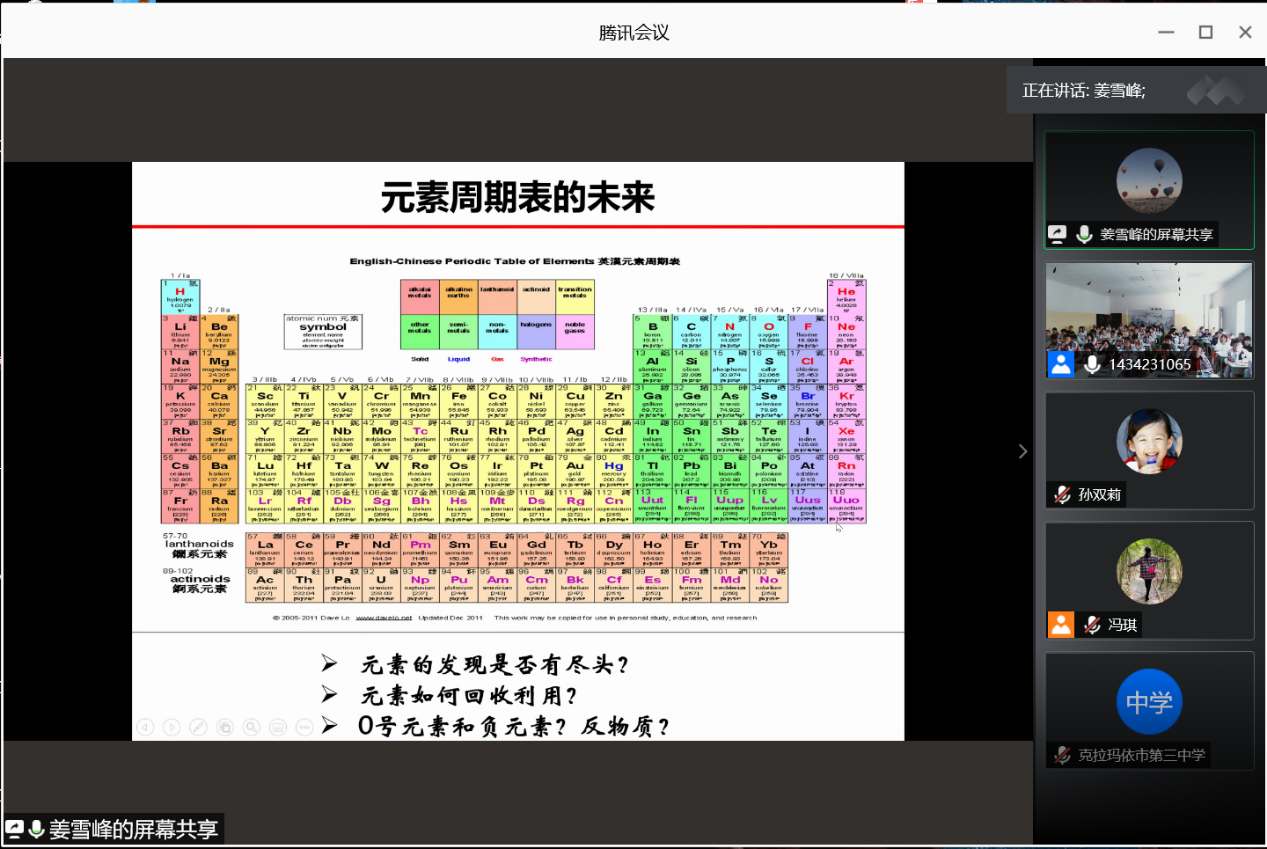Click the muted microphone icon for 孙双莉
The image size is (1267, 849).
coord(1062,495)
